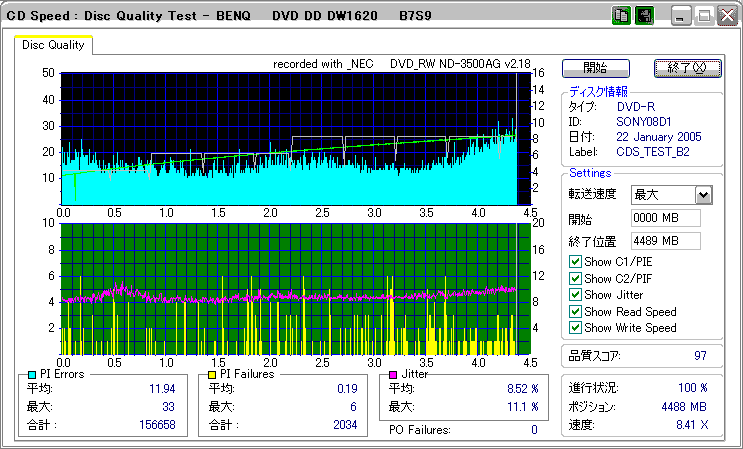Minimize the CD Speed window
The image size is (743, 449).
click(681, 16)
